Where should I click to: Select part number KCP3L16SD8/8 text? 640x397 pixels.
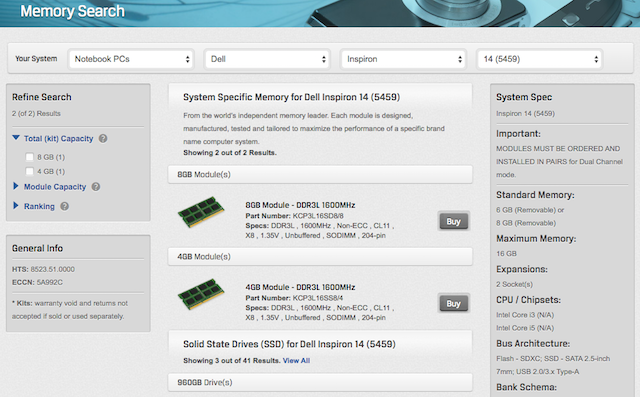pyautogui.click(x=318, y=216)
